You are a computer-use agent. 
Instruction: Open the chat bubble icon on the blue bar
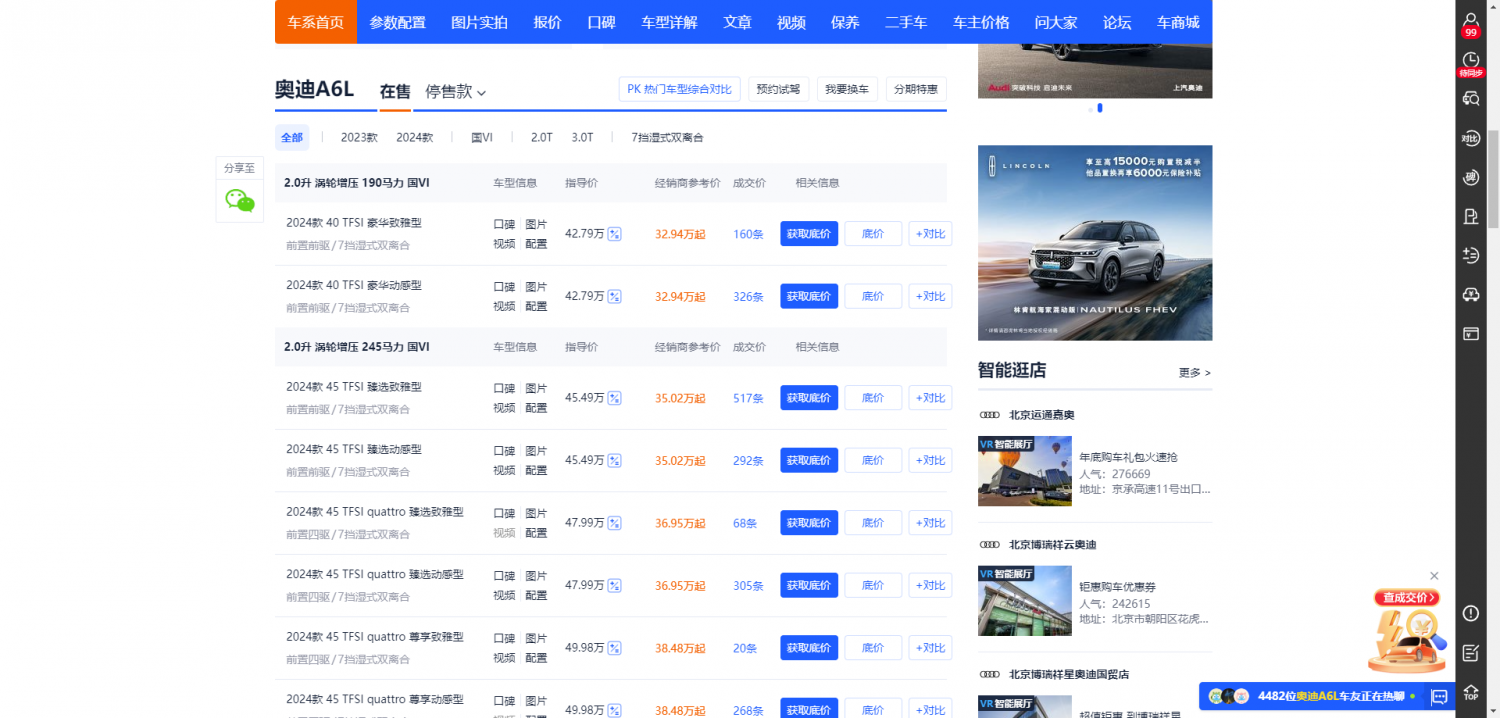[1439, 696]
